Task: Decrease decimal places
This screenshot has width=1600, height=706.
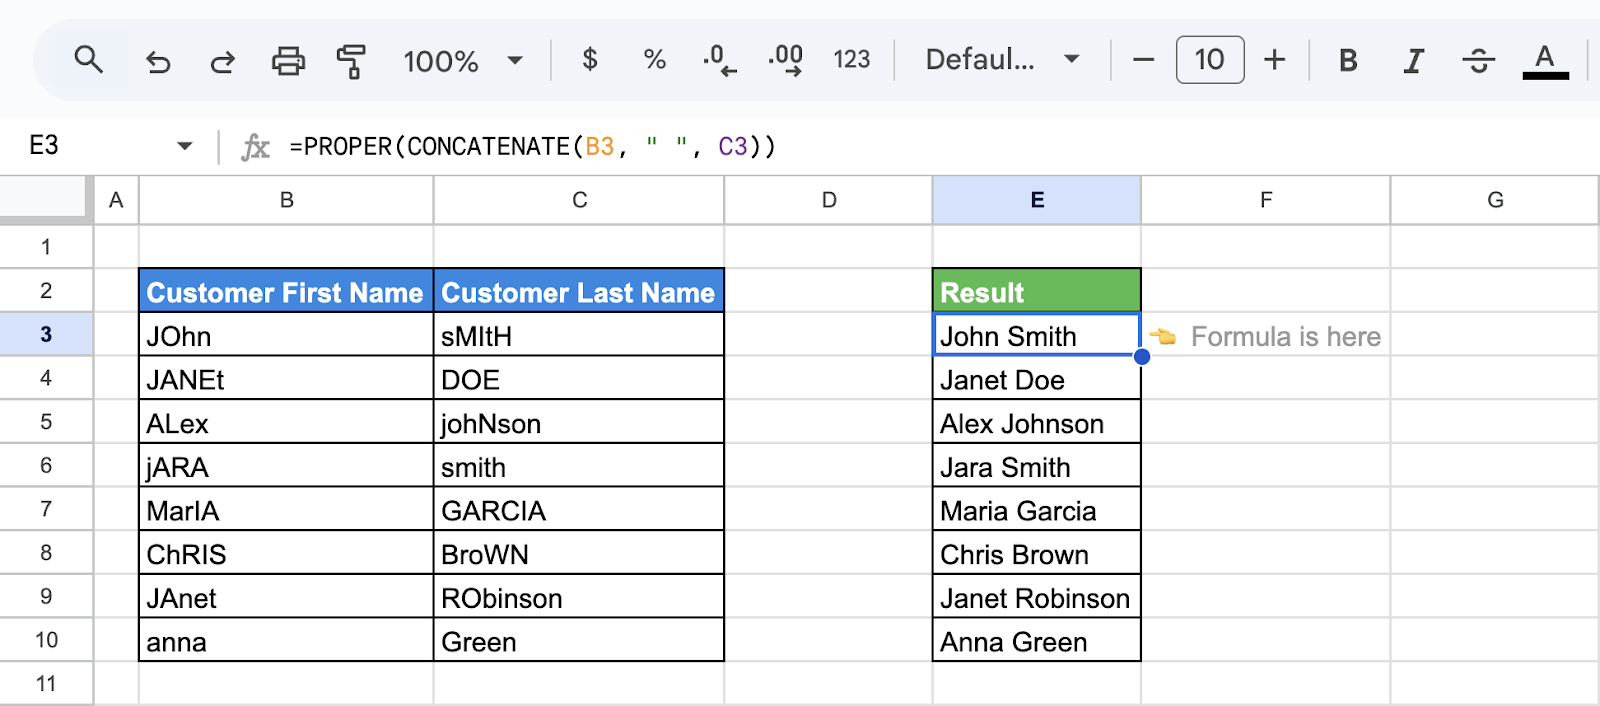Action: click(x=720, y=60)
